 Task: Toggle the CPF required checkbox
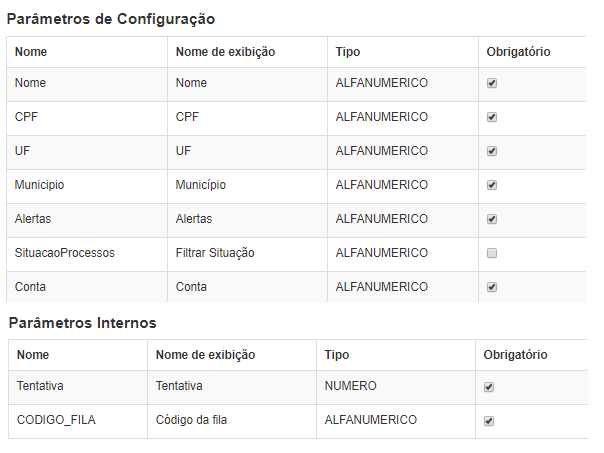(492, 117)
